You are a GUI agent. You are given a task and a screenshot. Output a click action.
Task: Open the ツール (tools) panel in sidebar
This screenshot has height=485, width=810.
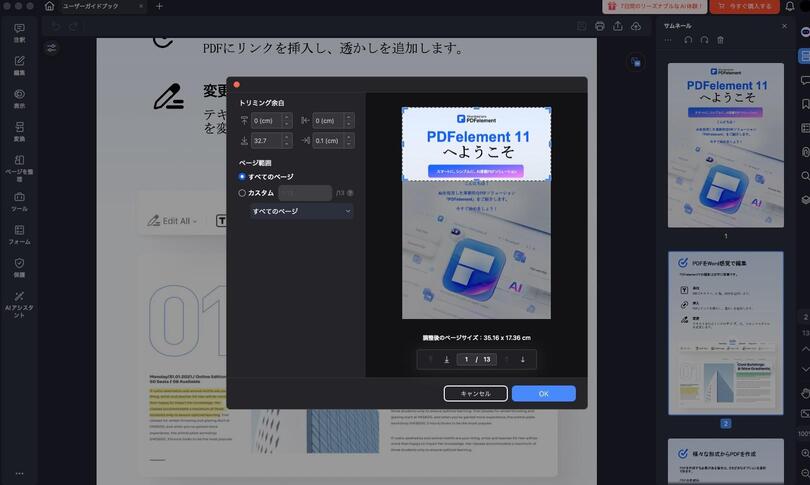[19, 202]
